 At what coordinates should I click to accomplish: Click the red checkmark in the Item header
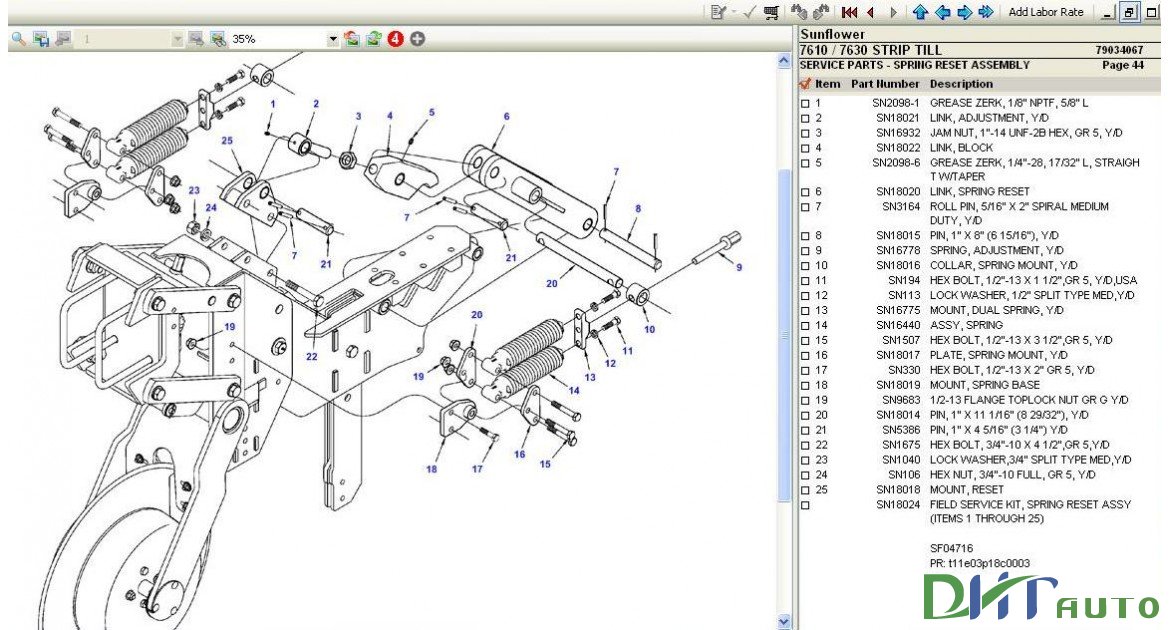[806, 84]
